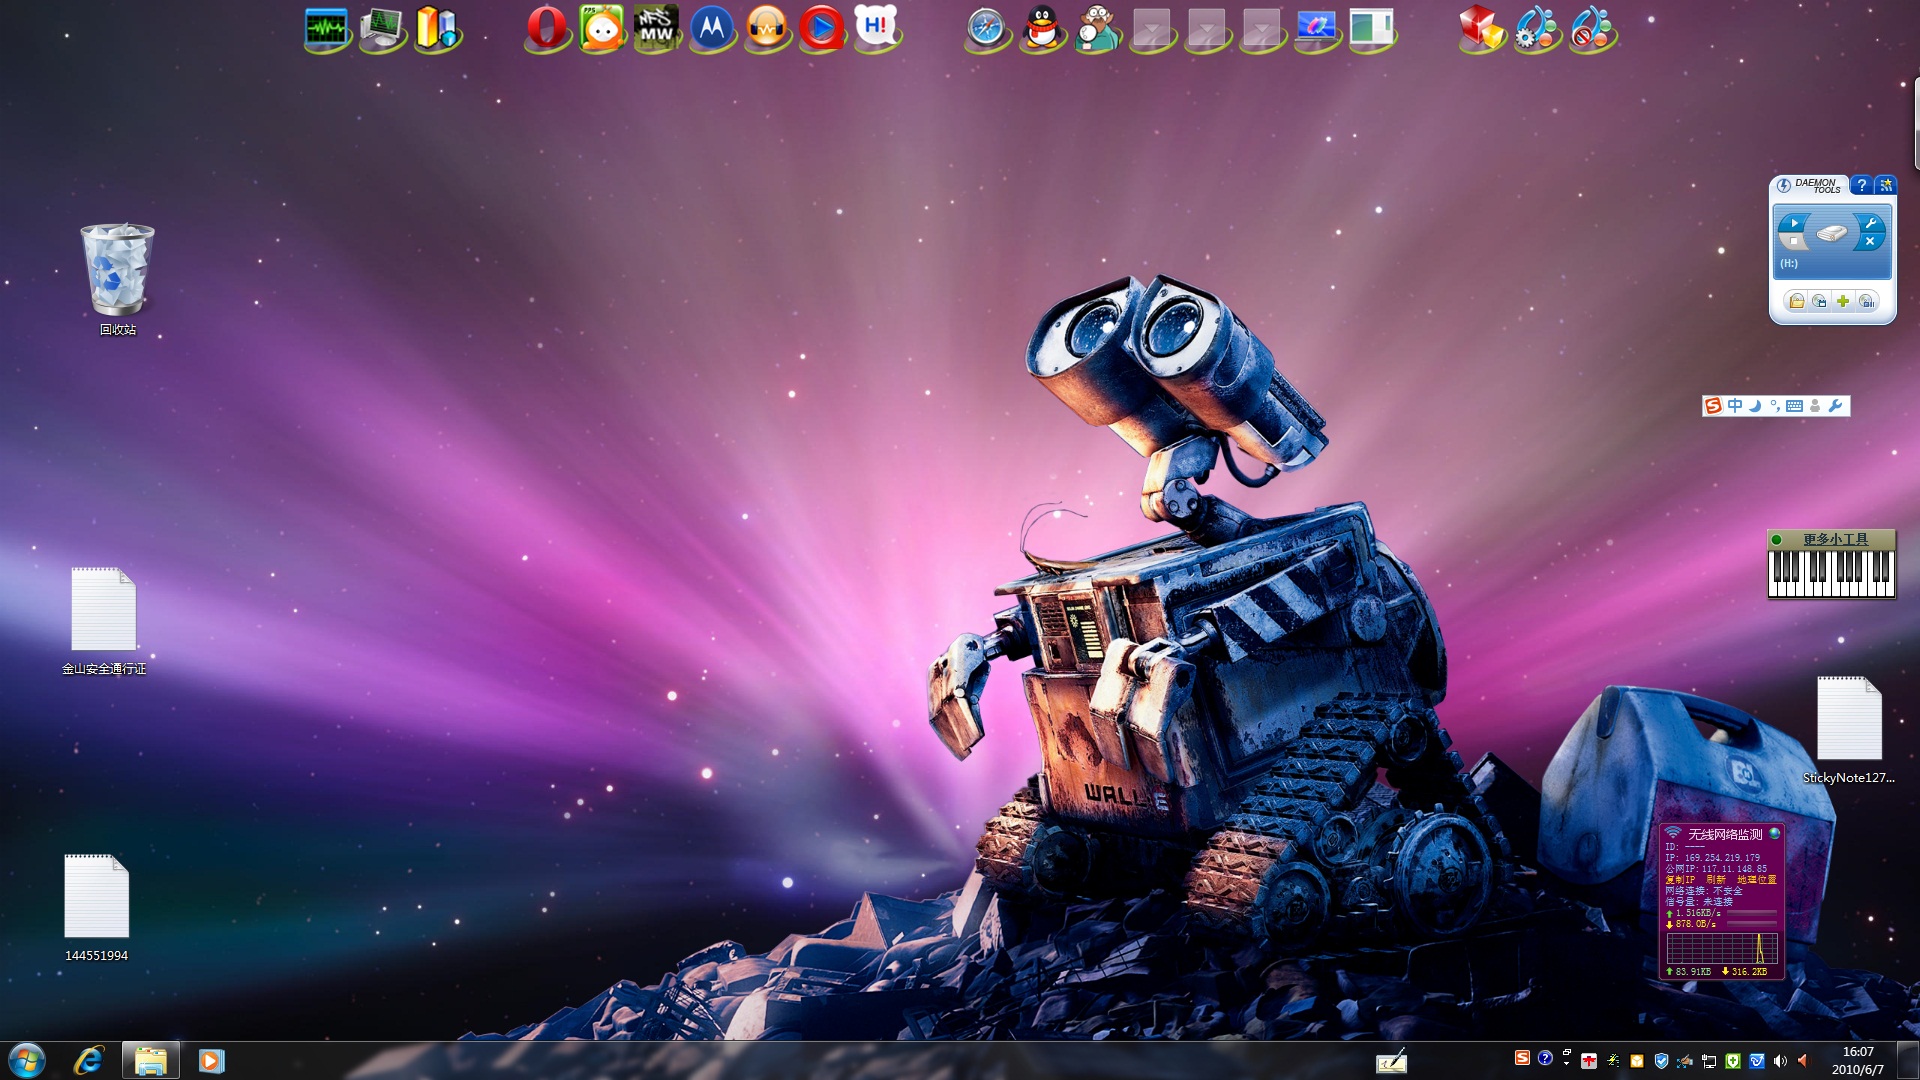Open the dock settings gear icon
The width and height of the screenshot is (1920, 1080).
click(x=1537, y=27)
